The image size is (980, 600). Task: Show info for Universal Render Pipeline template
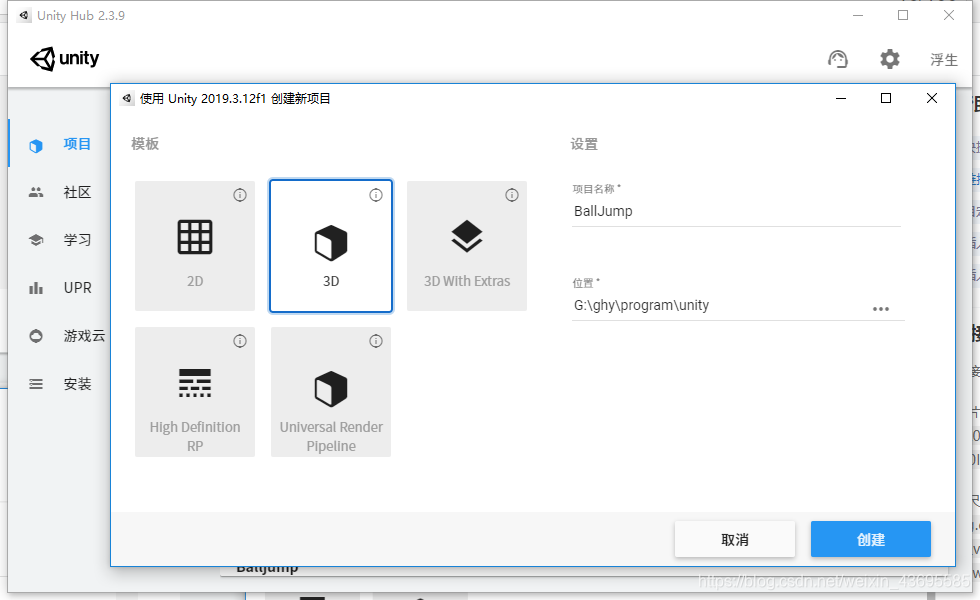(x=376, y=341)
